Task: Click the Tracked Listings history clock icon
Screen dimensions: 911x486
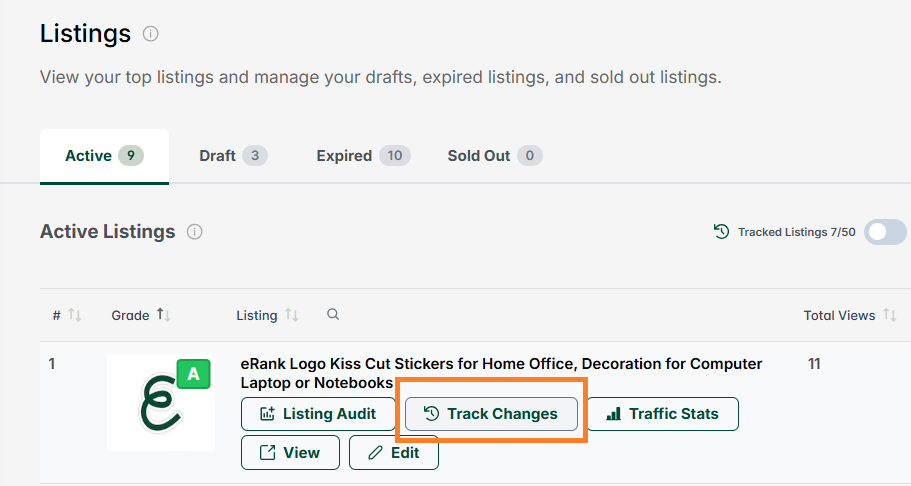Action: (721, 231)
